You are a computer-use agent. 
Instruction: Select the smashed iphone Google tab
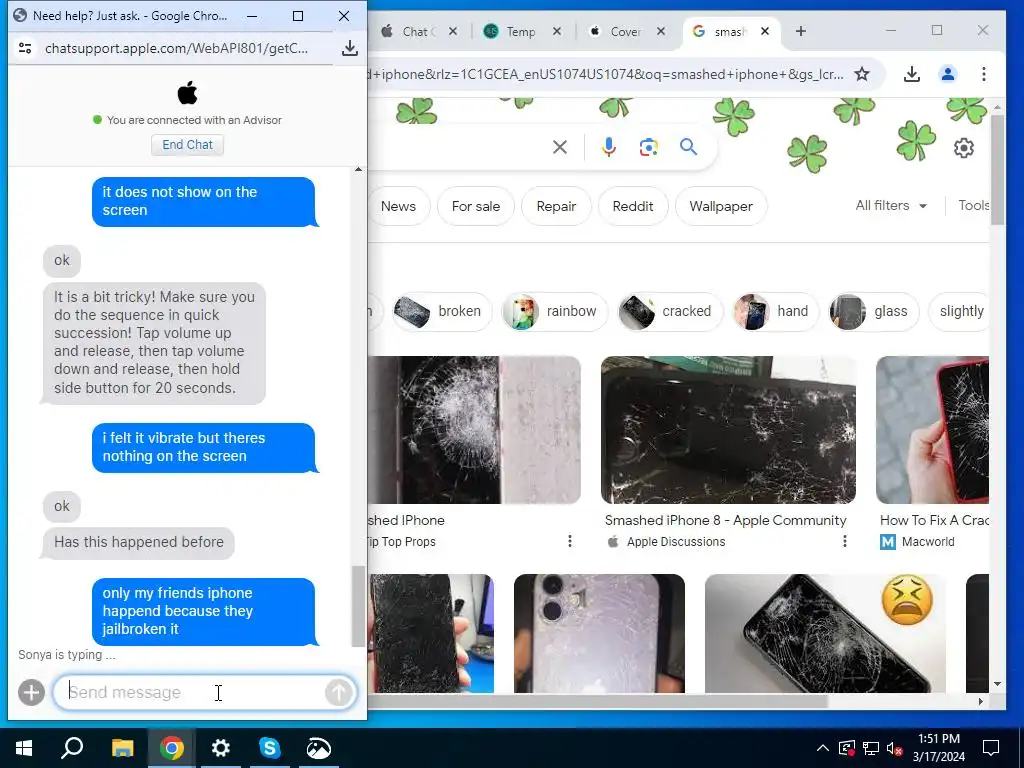pos(729,31)
